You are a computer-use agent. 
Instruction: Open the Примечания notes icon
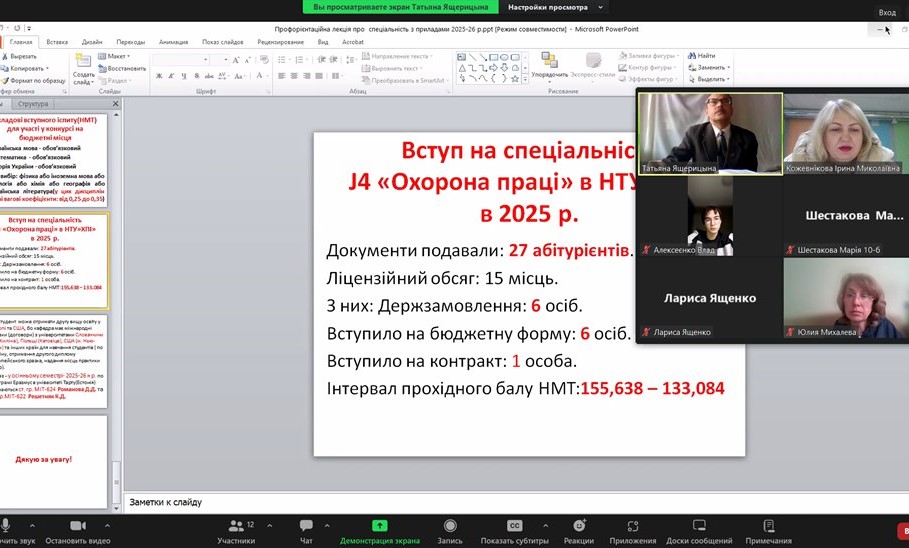pyautogui.click(x=768, y=526)
